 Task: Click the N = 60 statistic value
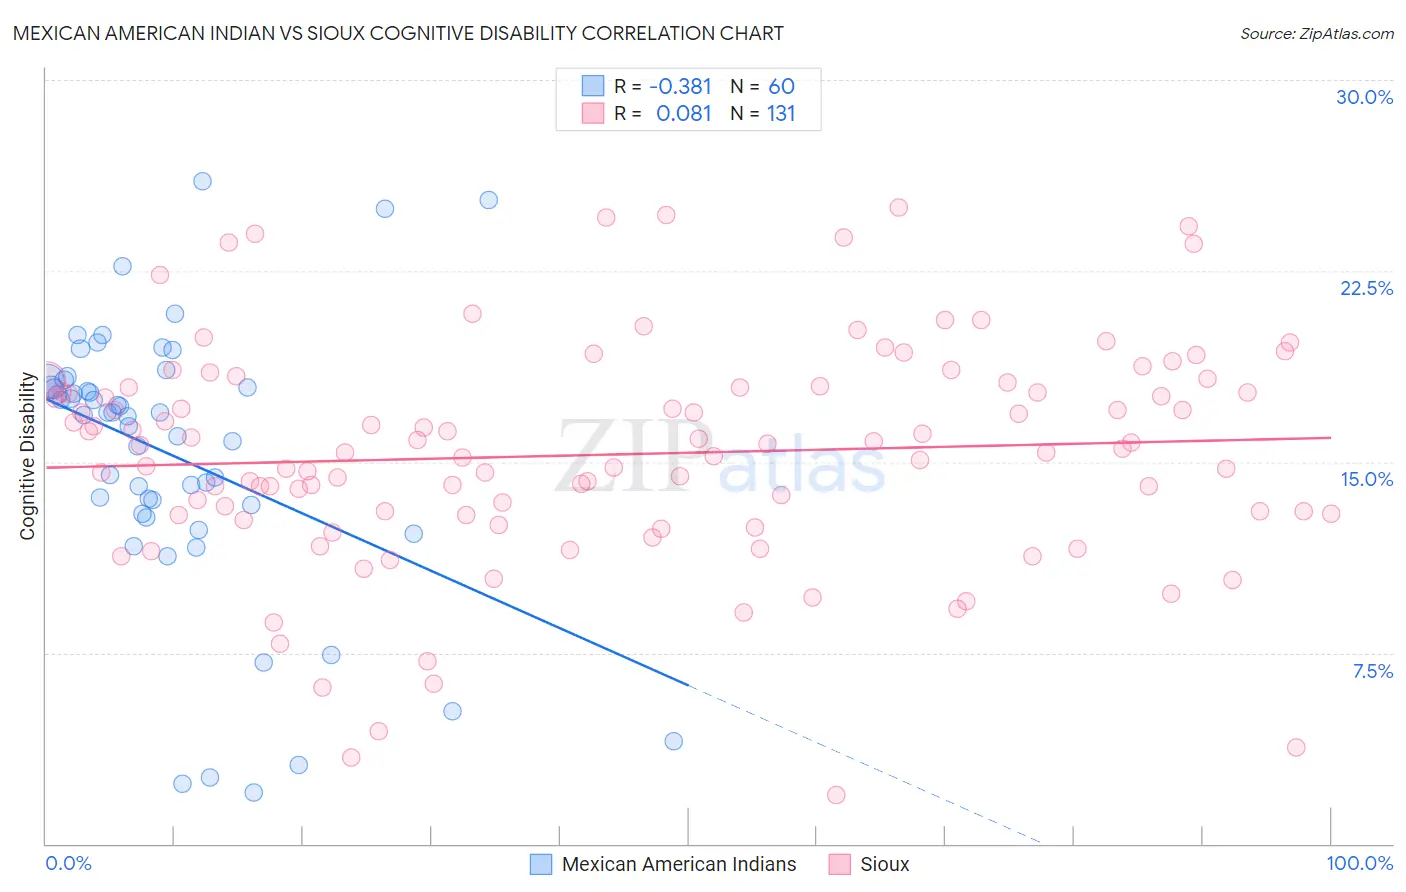tap(762, 86)
